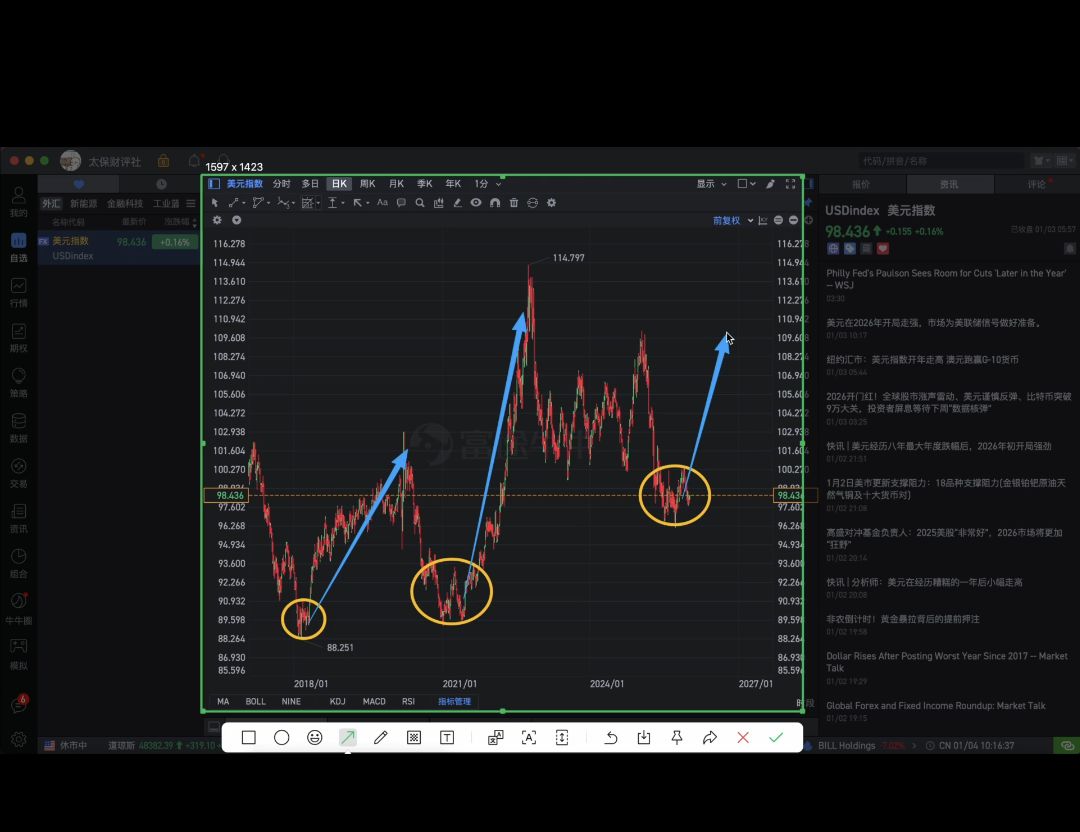This screenshot has width=1080, height=832.
Task: Choose the mosaic blur tool
Action: click(x=414, y=738)
